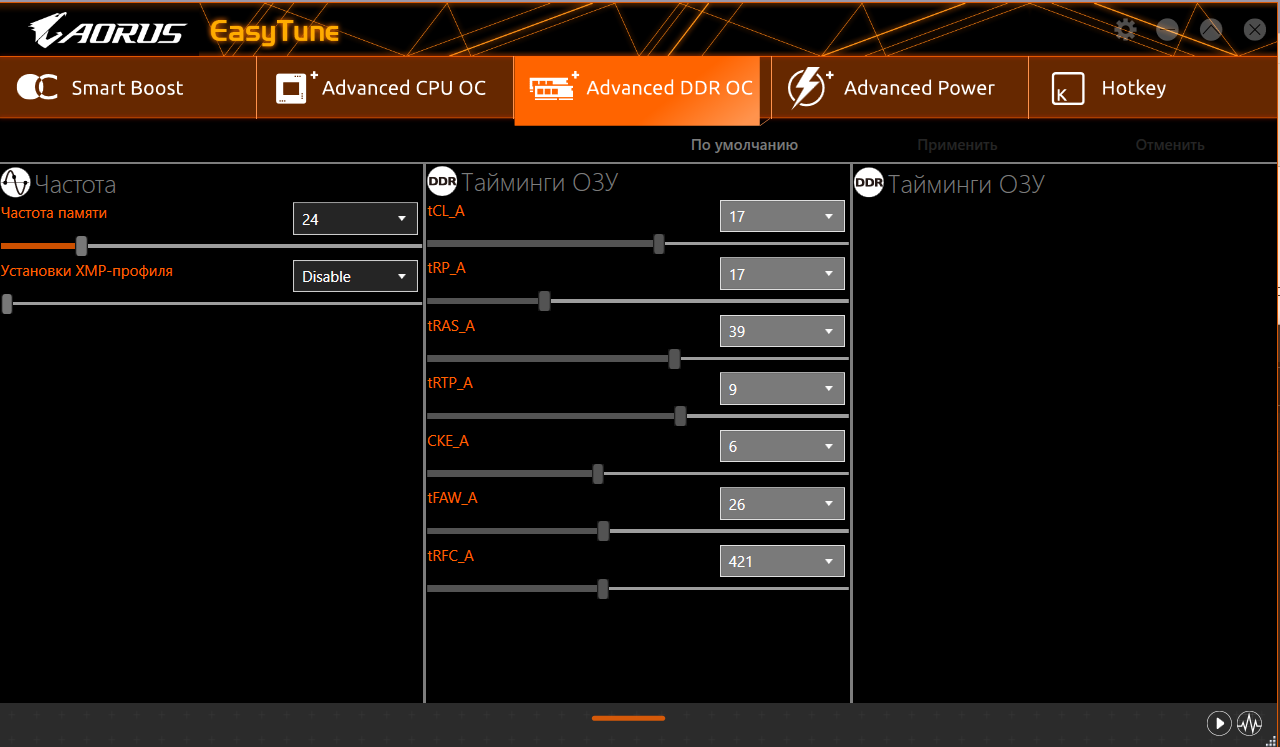Click the orange bar handle at bottom center
The width and height of the screenshot is (1280, 747).
click(628, 718)
